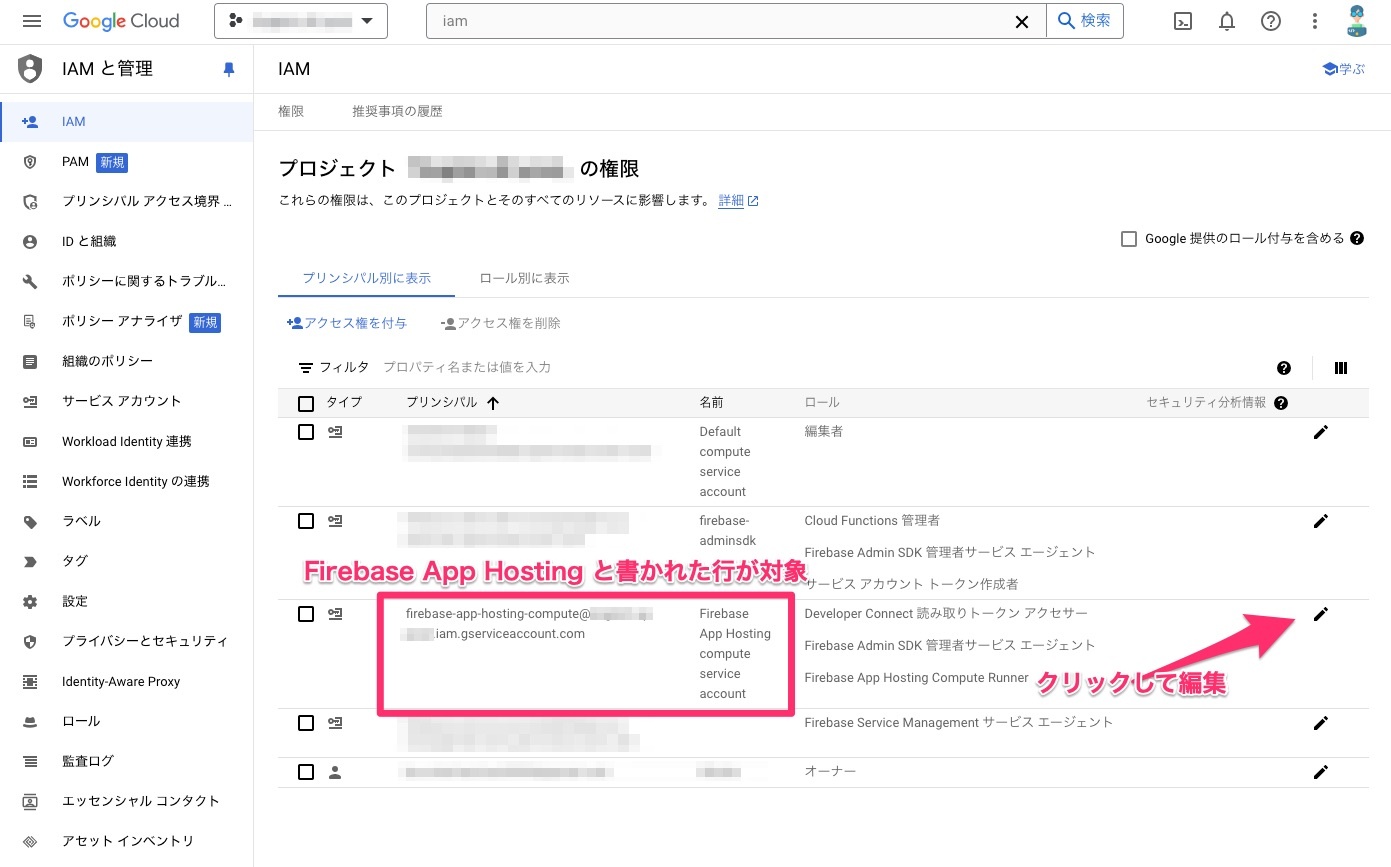
Task: Click the ロール hat icon in sidebar
Action: click(30, 721)
